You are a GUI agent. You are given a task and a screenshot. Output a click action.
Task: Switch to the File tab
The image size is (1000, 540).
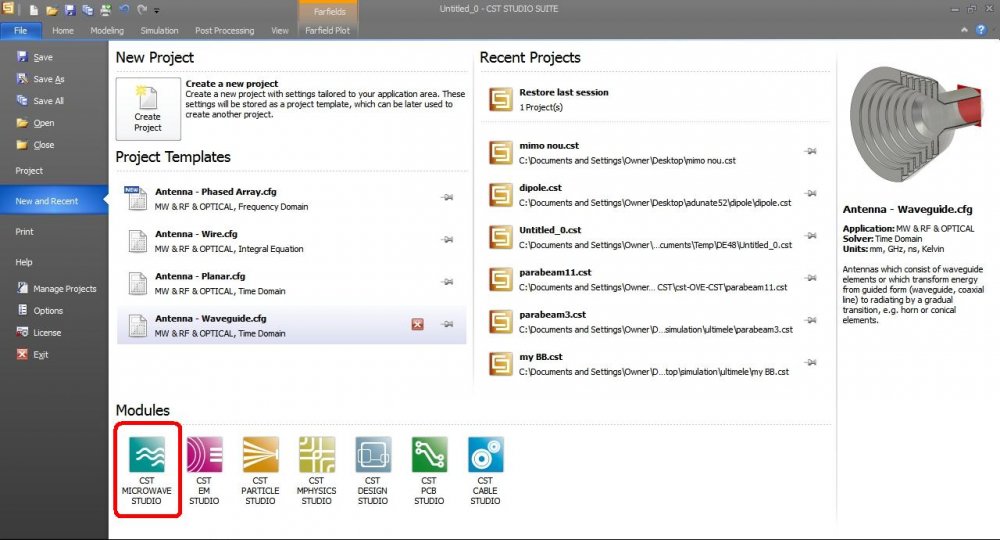point(21,30)
